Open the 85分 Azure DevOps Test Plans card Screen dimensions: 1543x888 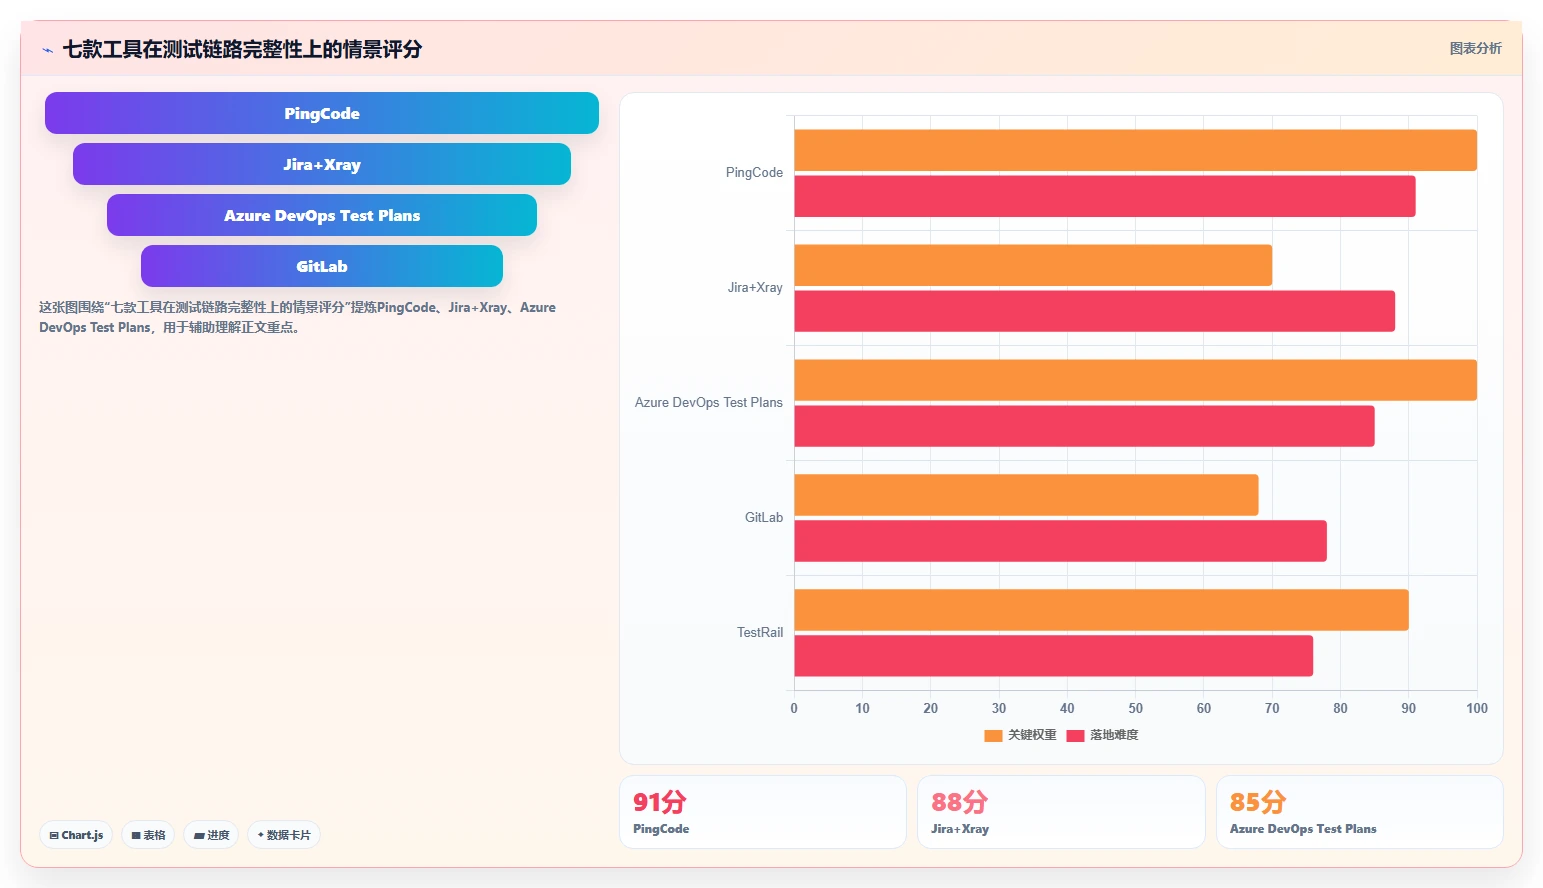pyautogui.click(x=1360, y=812)
